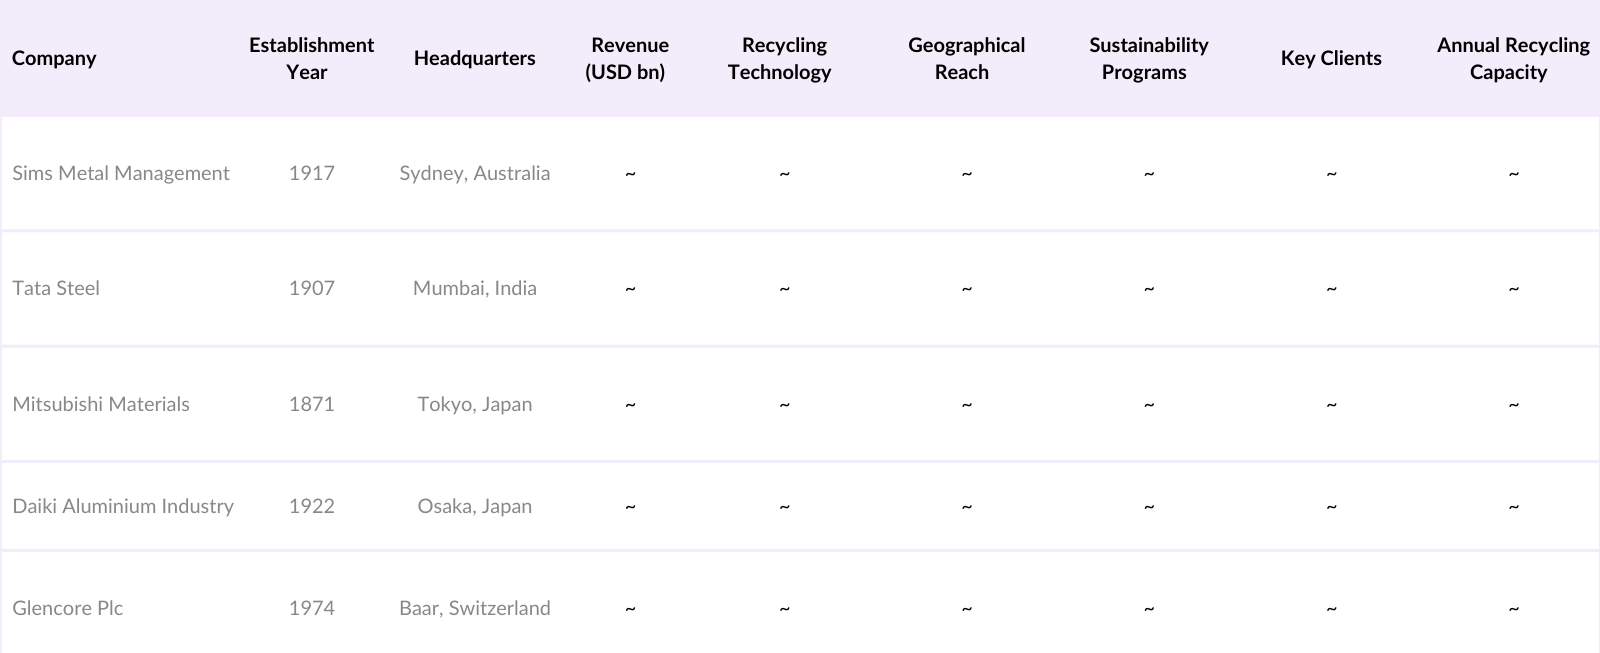Click the 1917 establishment year cell
This screenshot has height=653, width=1600.
(x=311, y=173)
